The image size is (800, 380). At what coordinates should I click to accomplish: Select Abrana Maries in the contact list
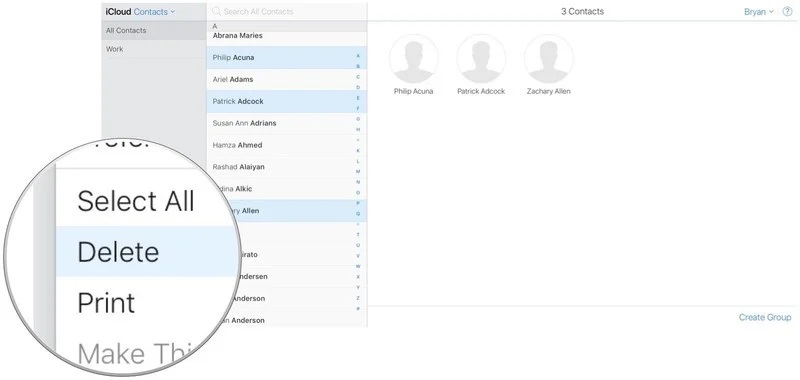click(x=287, y=36)
